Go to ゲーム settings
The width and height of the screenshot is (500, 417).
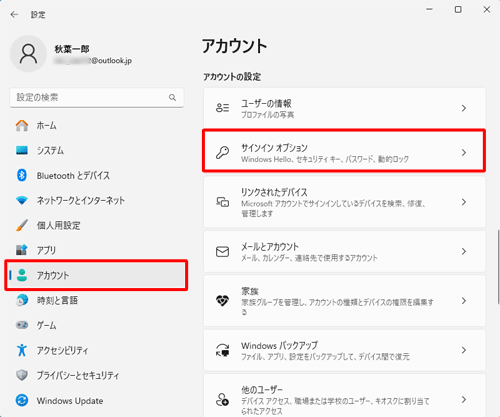[x=97, y=325]
